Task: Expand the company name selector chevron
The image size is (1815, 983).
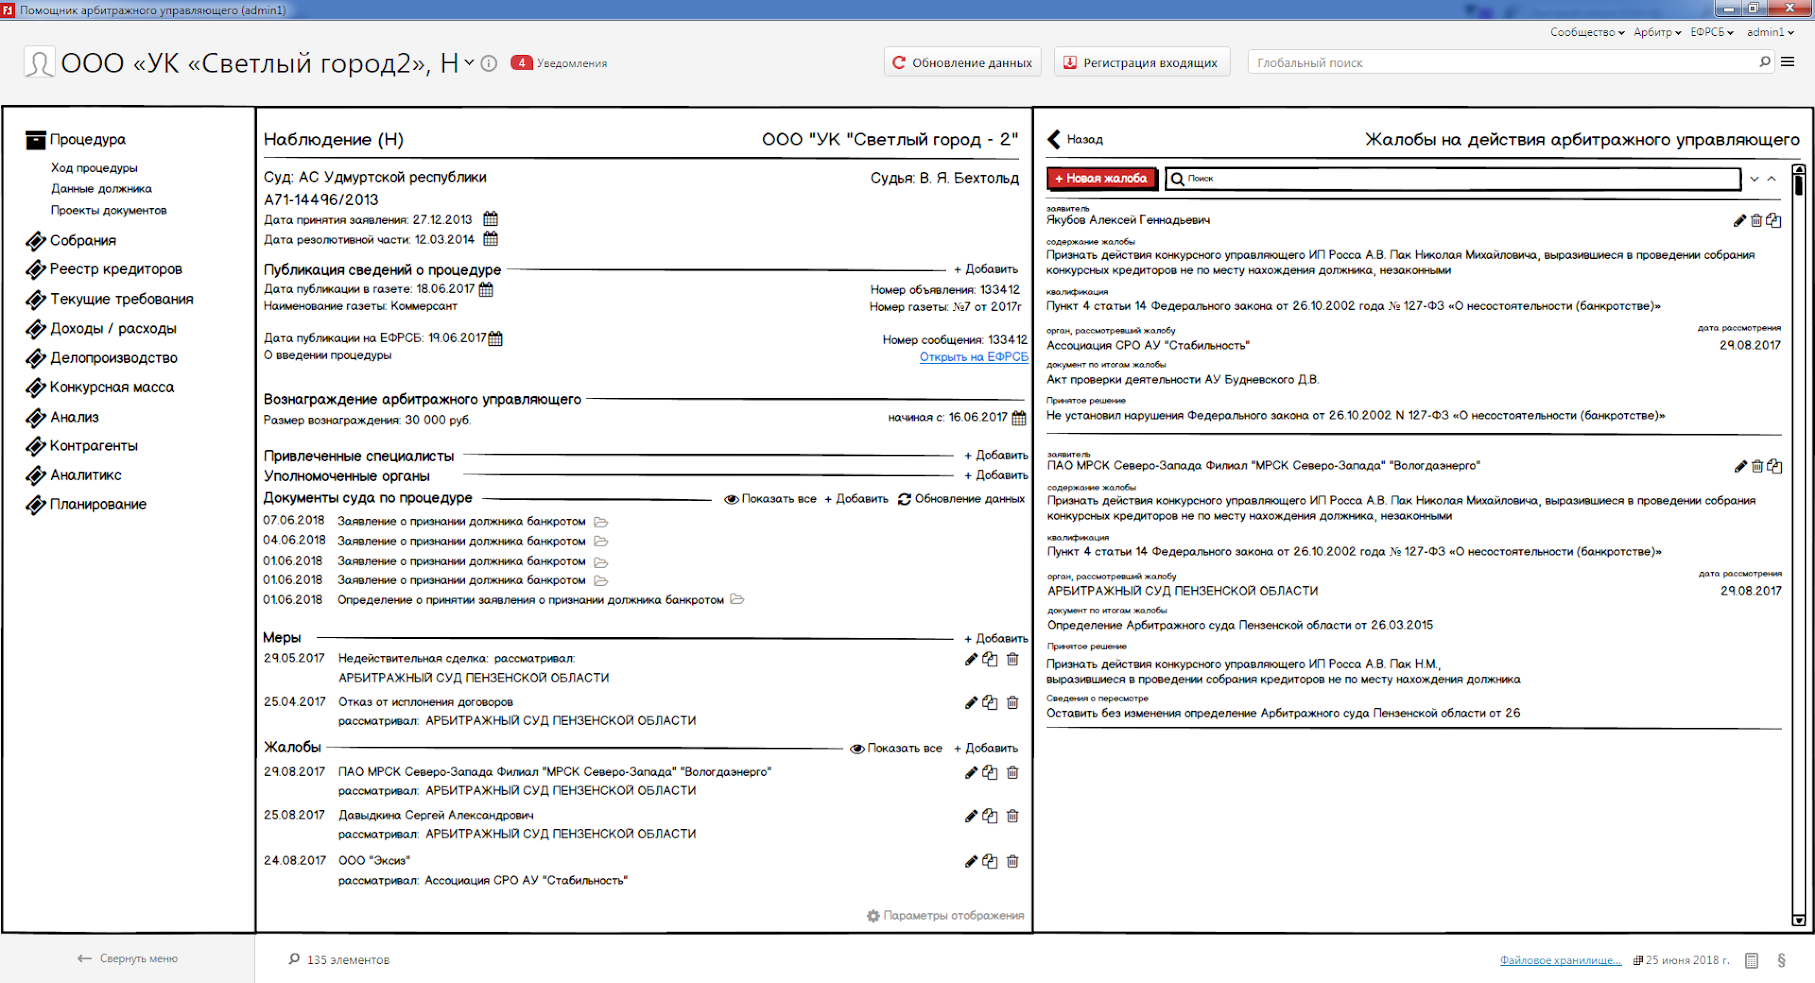Action: [x=469, y=63]
